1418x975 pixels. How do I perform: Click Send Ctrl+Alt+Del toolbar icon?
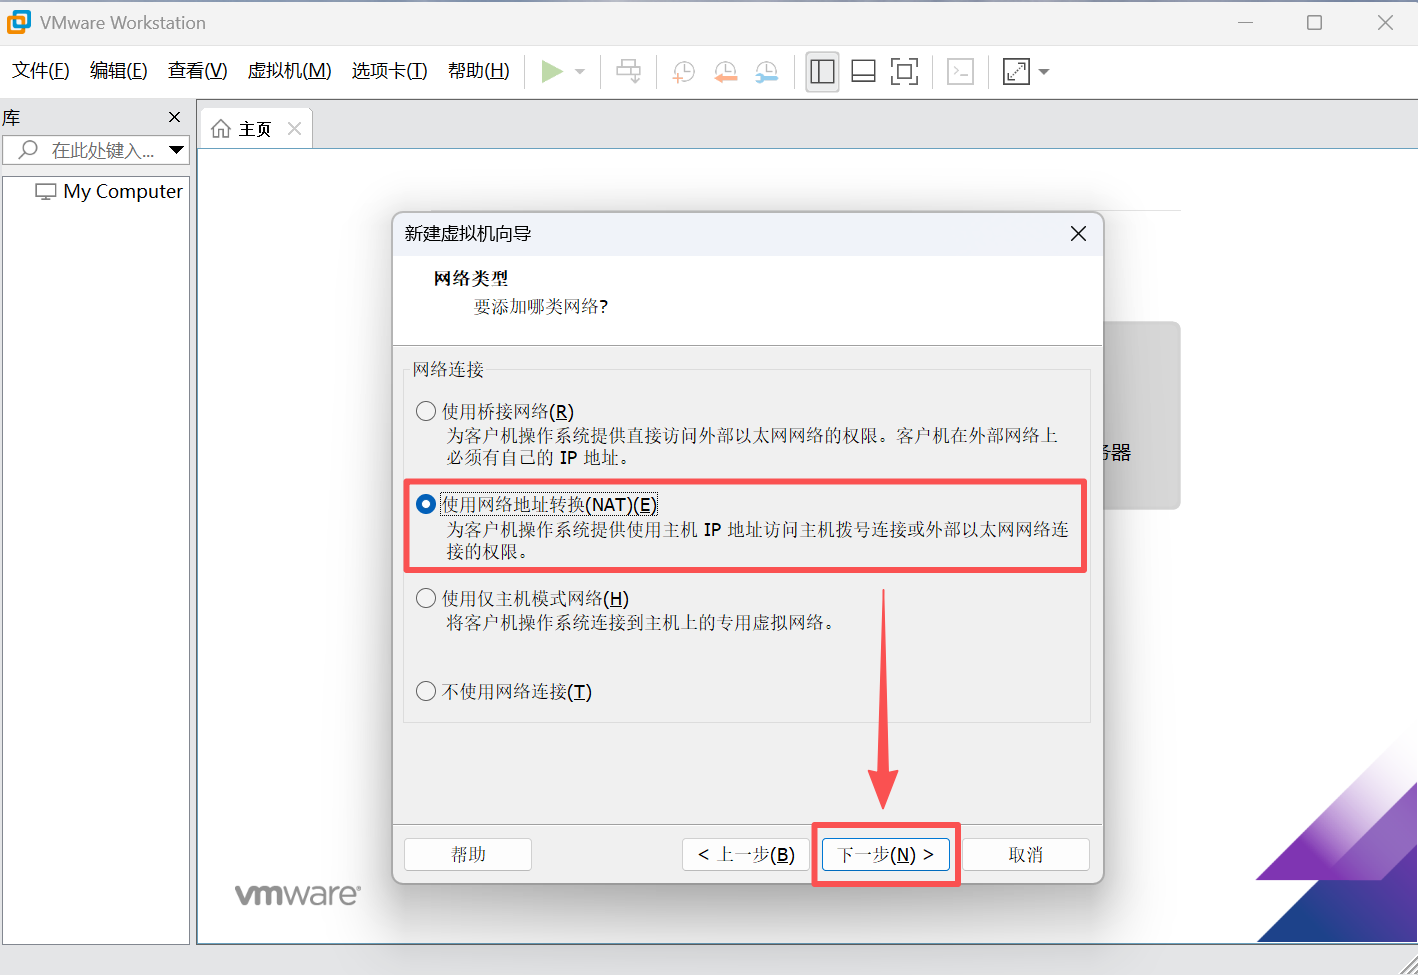629,72
